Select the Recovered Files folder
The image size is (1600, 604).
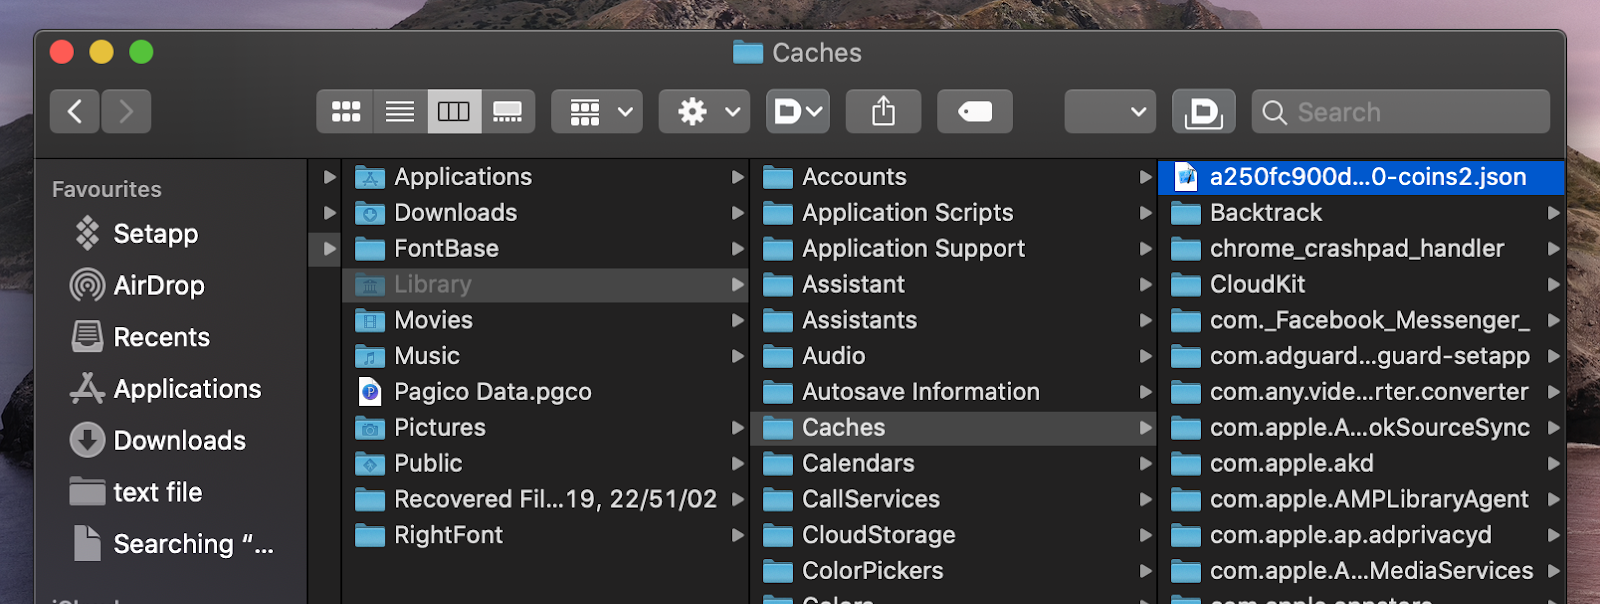click(x=546, y=499)
